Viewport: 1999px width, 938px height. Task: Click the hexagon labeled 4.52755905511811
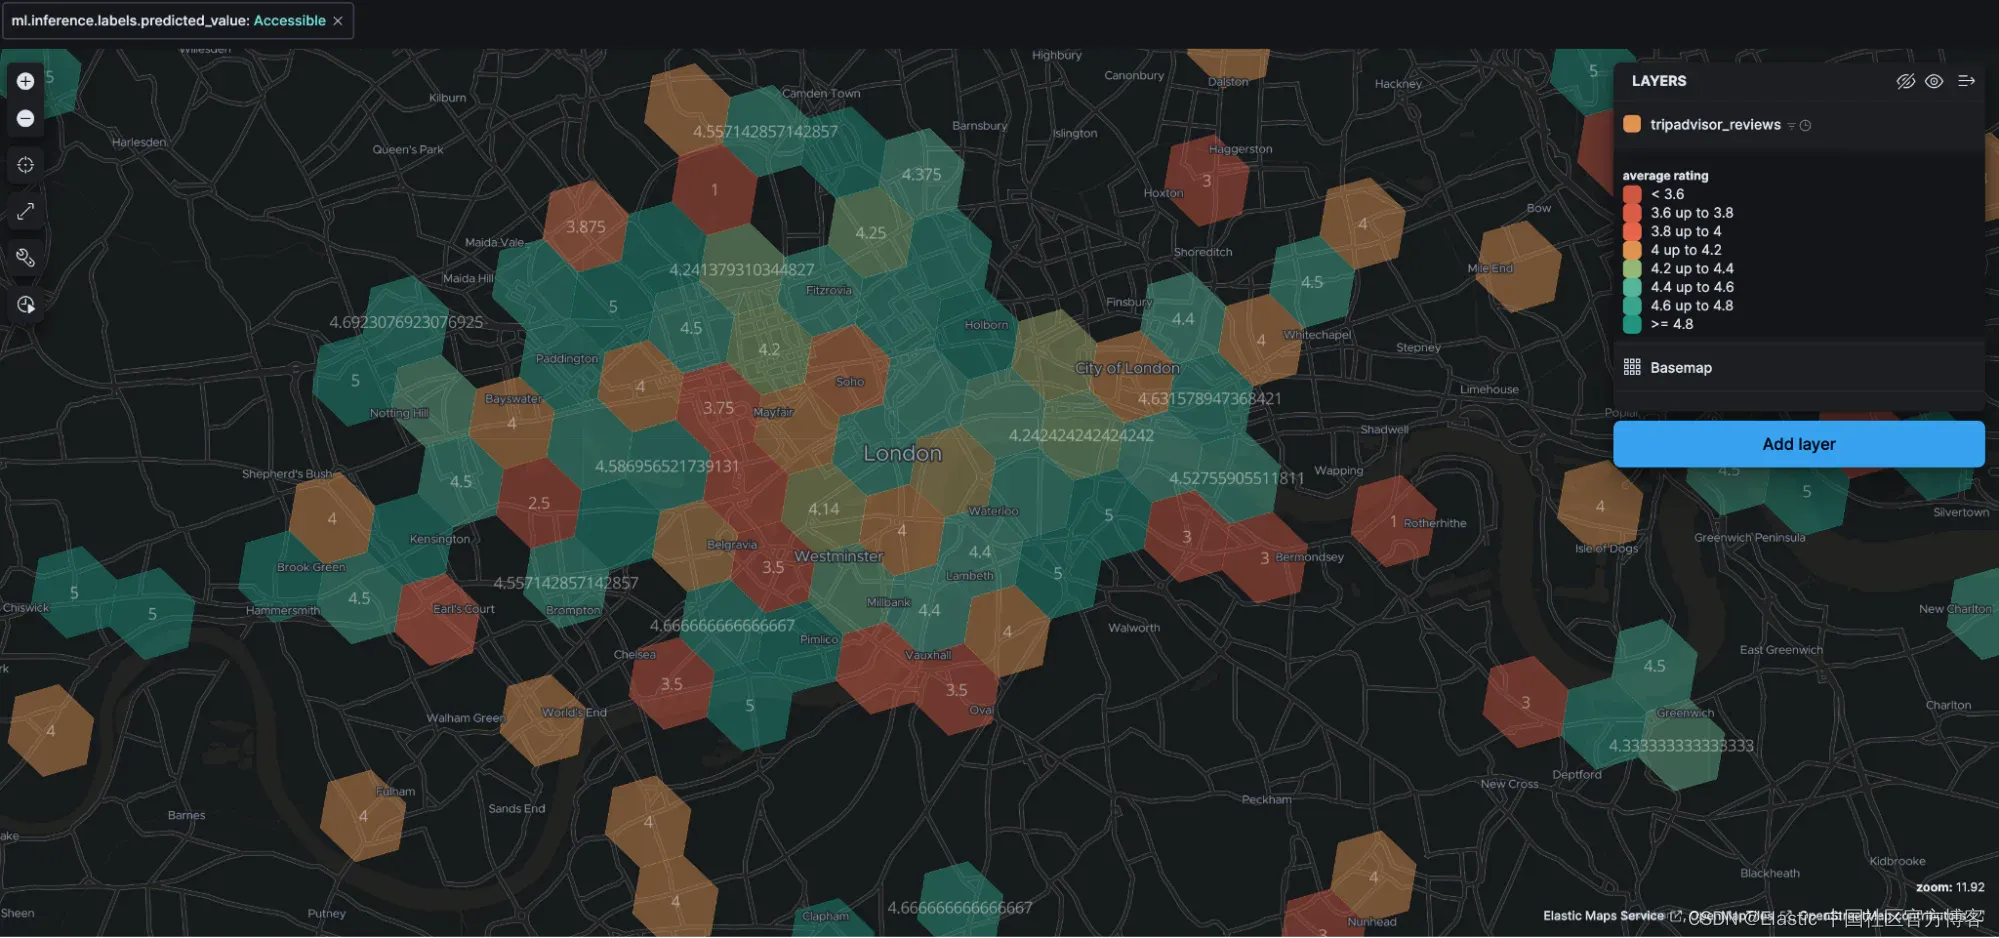click(x=1237, y=478)
